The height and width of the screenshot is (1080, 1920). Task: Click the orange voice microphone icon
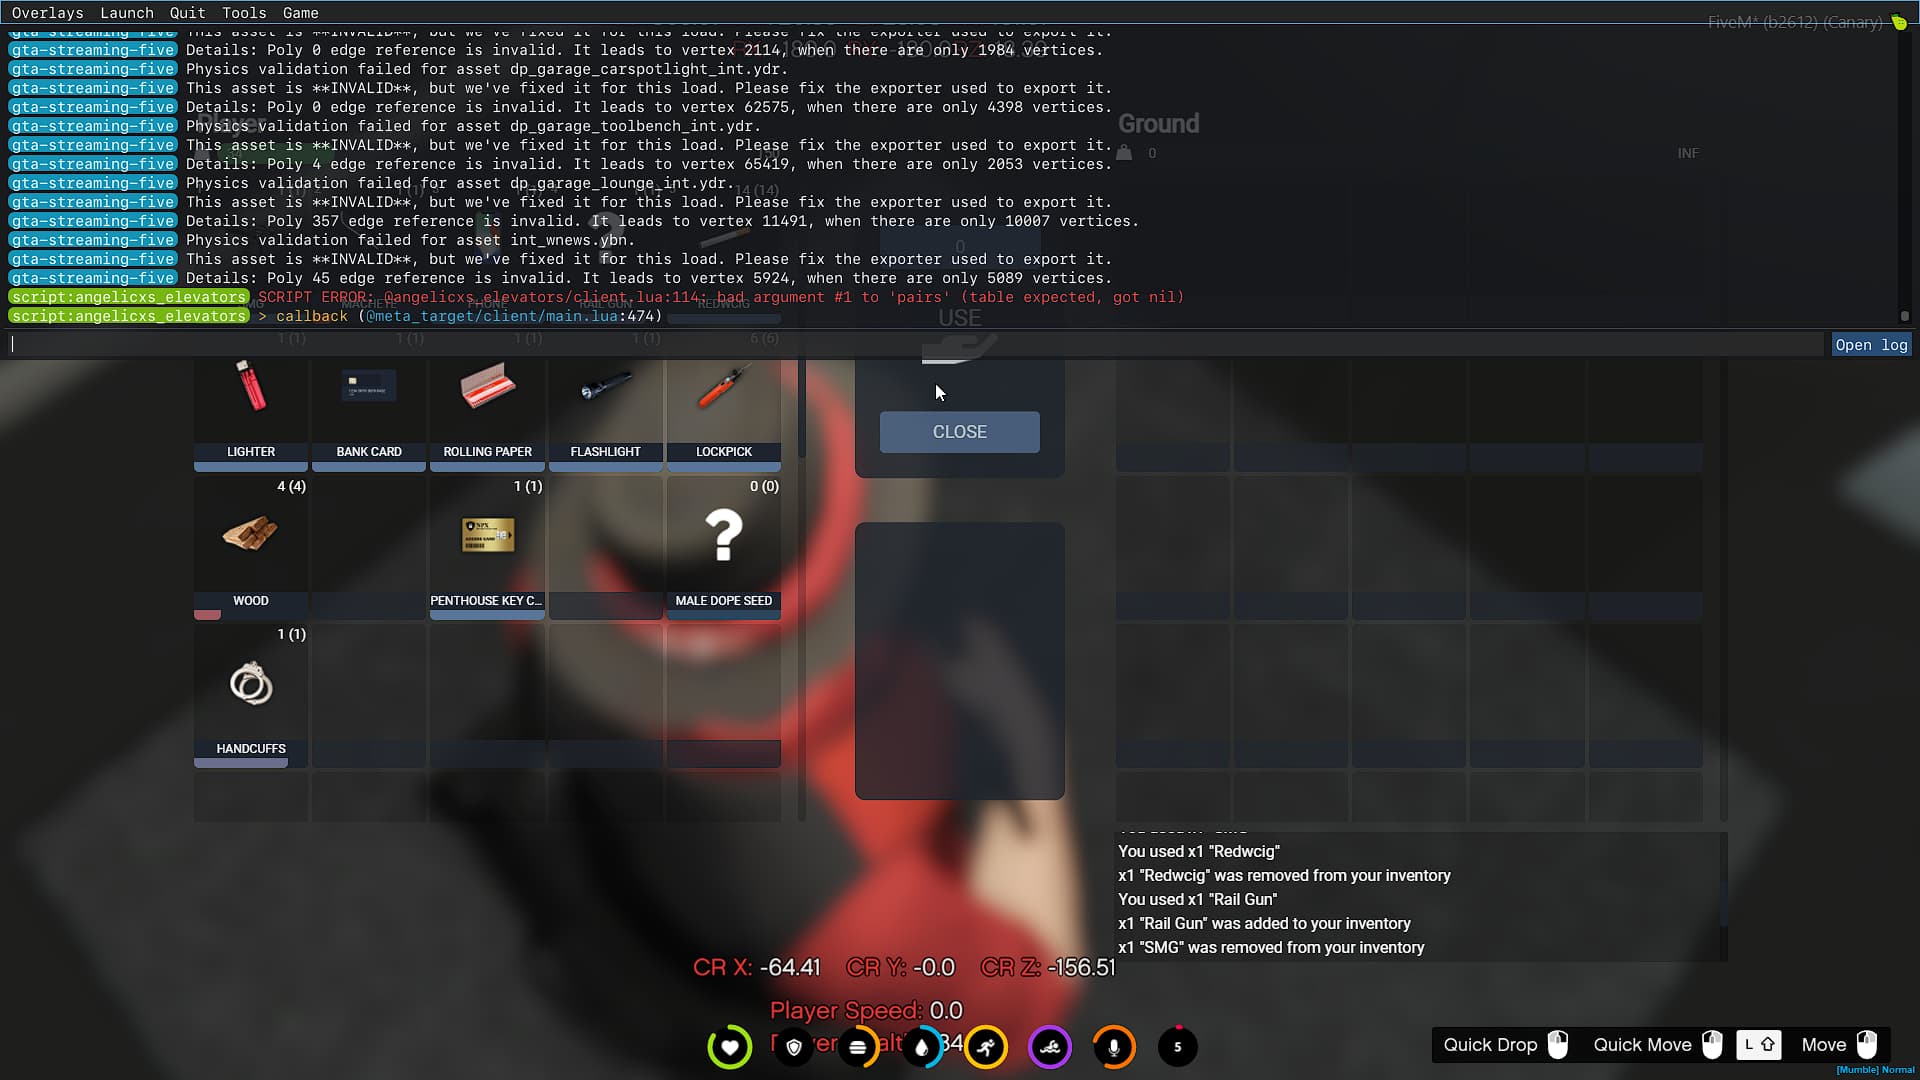click(1114, 1047)
